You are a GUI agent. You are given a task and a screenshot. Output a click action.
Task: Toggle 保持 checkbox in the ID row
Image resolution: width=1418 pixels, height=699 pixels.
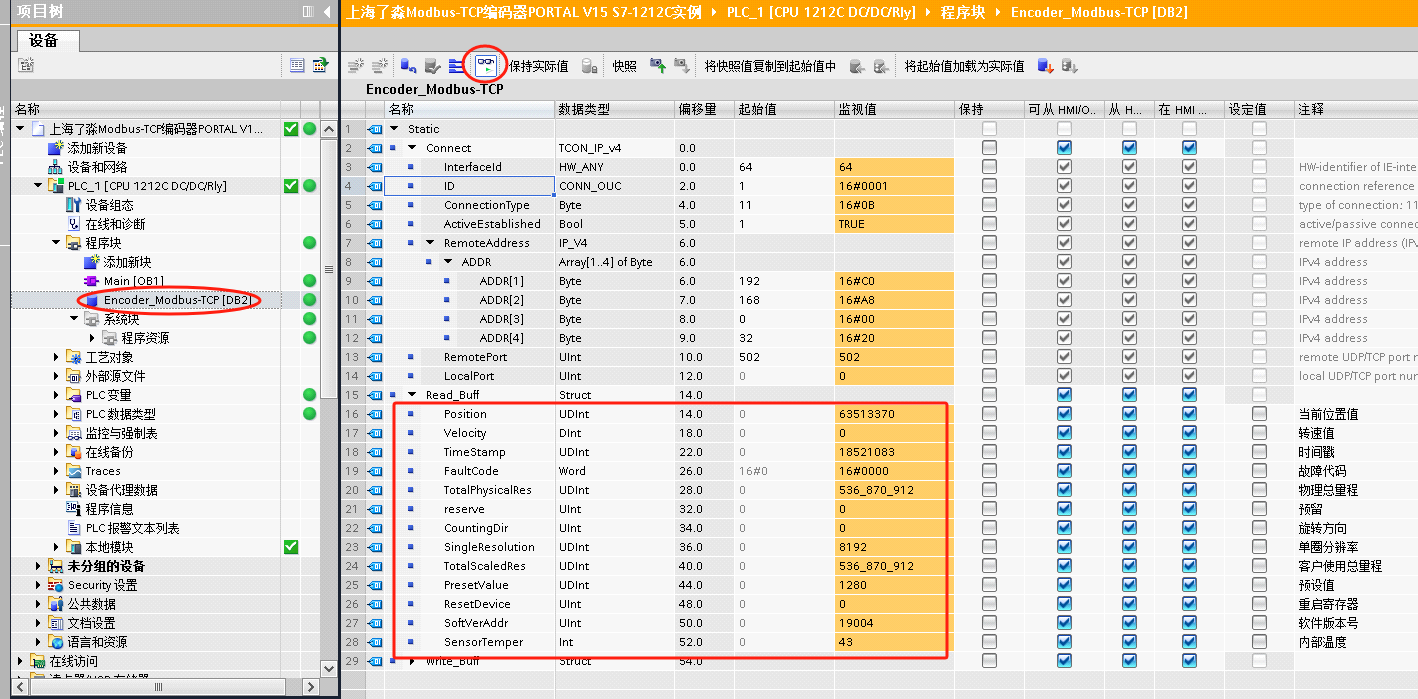[x=989, y=186]
